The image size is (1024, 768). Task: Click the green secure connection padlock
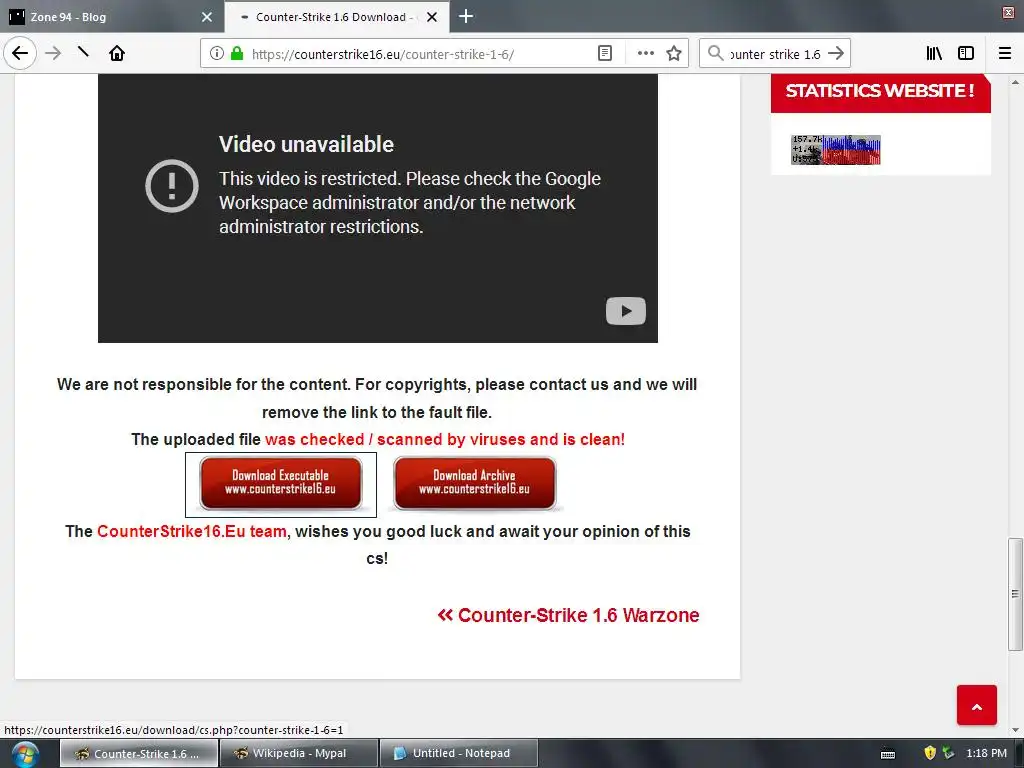tap(237, 53)
